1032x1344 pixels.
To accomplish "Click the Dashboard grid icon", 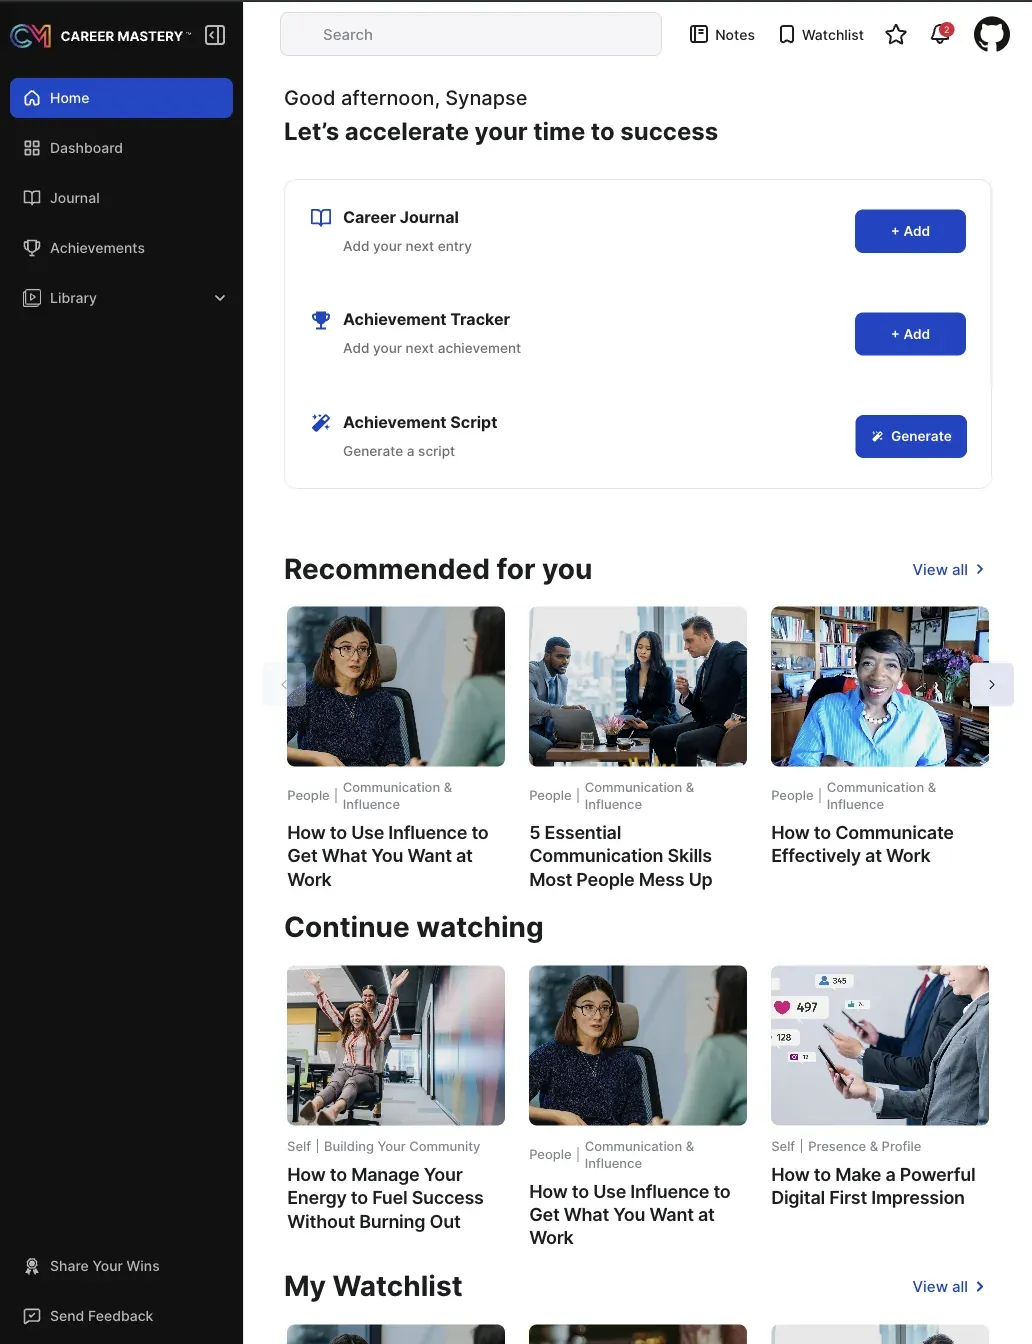I will [32, 148].
